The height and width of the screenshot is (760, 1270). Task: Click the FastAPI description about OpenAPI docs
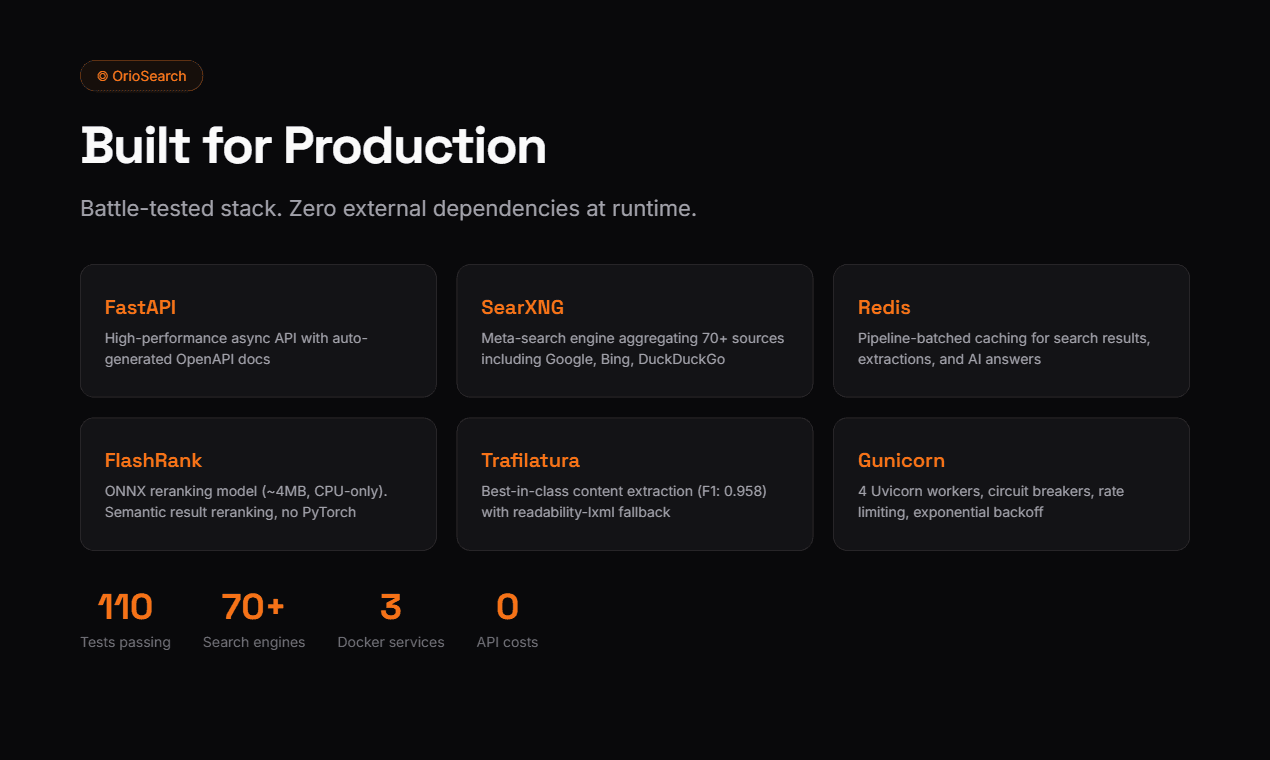click(236, 348)
